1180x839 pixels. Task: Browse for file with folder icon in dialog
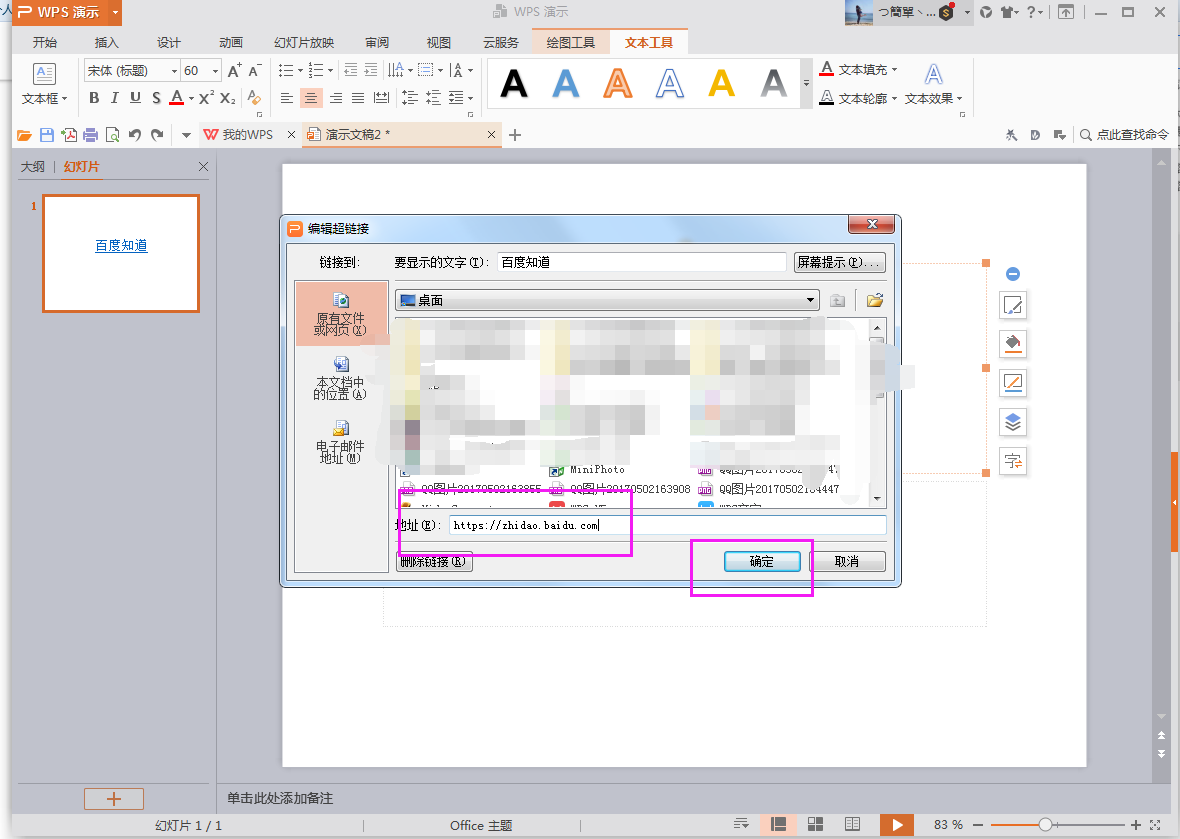(x=874, y=300)
